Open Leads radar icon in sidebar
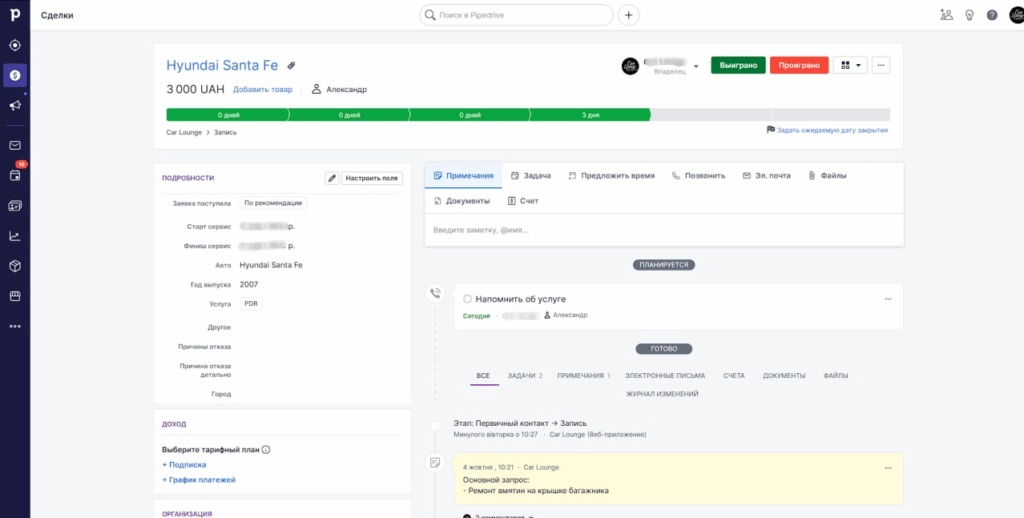The image size is (1024, 518). click(x=14, y=46)
